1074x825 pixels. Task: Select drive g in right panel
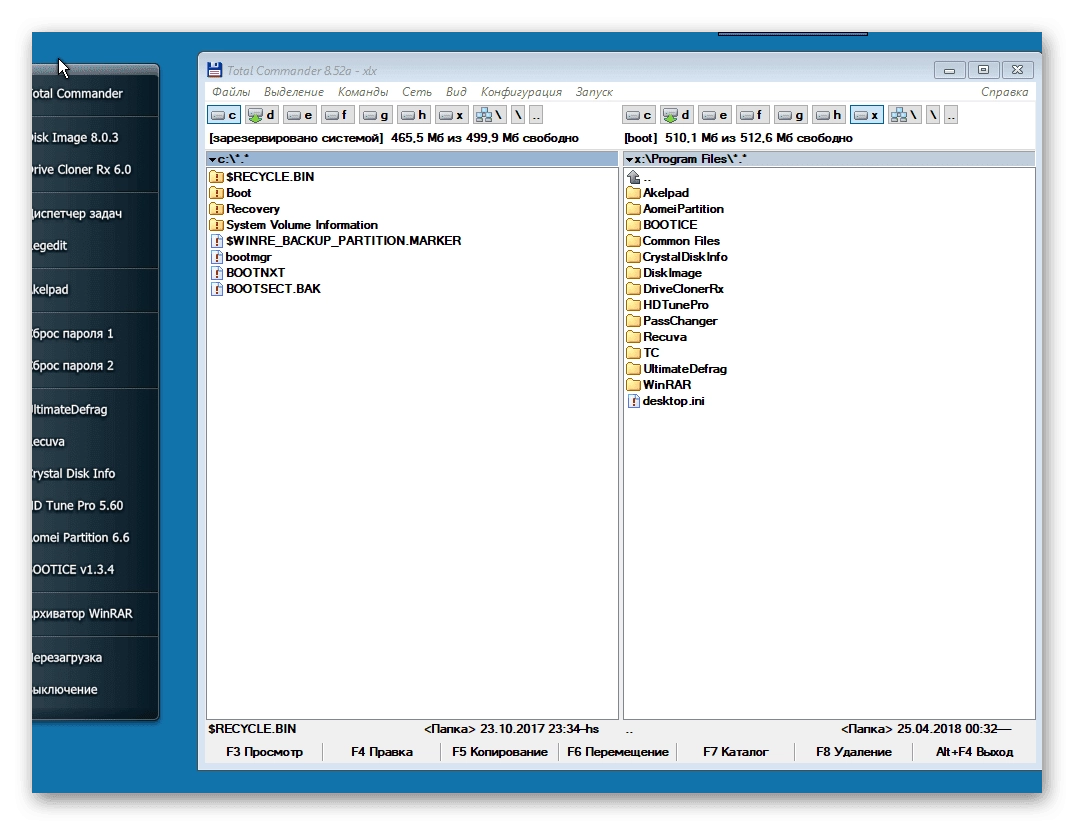coord(790,115)
